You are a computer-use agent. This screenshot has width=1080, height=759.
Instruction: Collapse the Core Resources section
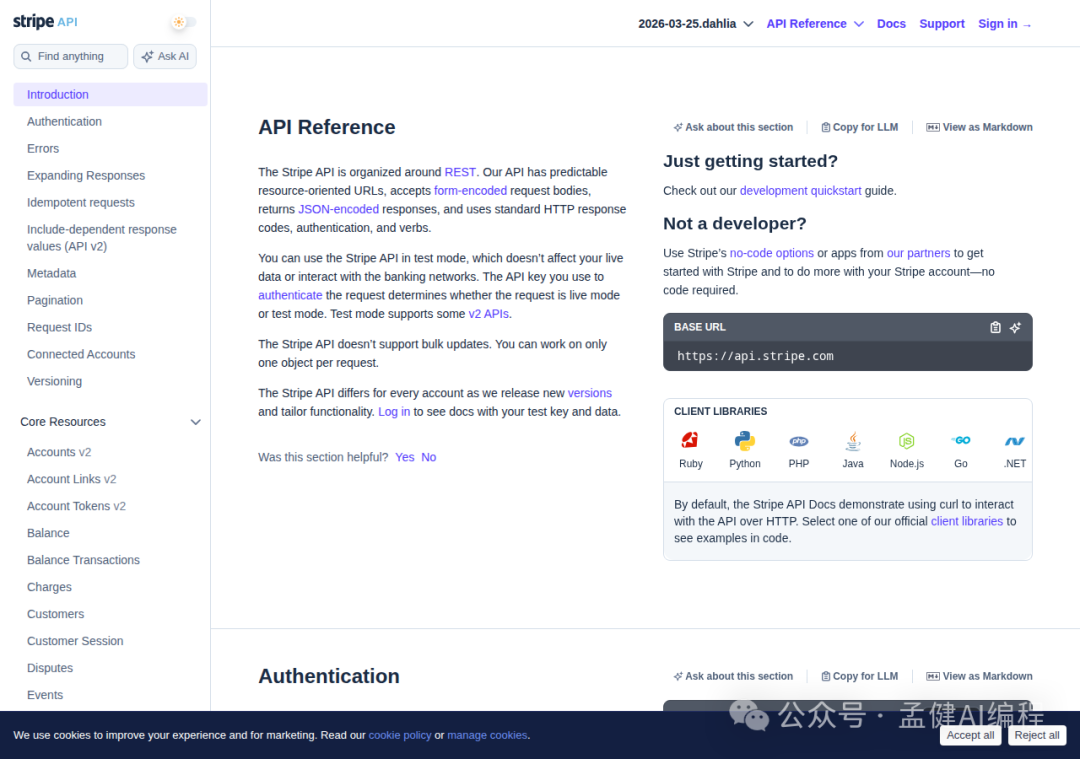[196, 422]
